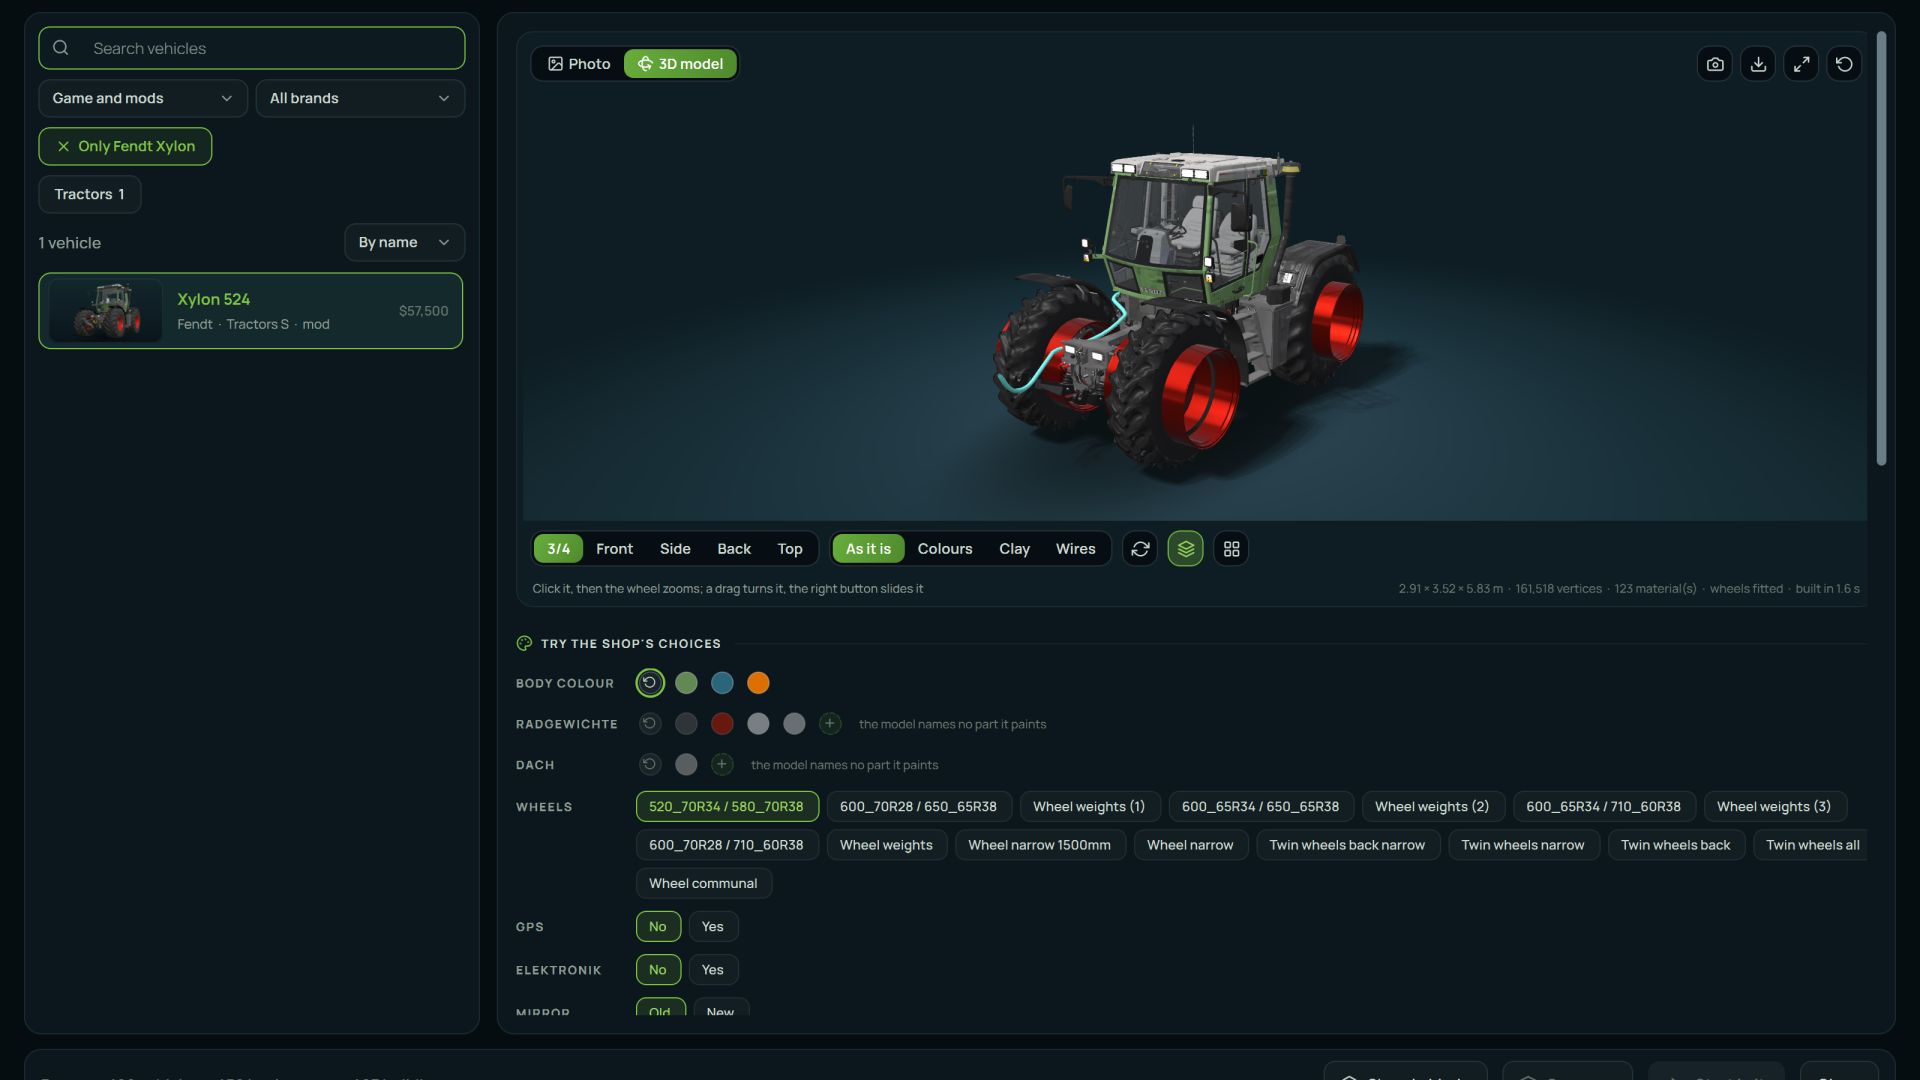Screen dimensions: 1920x1080
Task: Click the search magnifier icon
Action: (61, 48)
